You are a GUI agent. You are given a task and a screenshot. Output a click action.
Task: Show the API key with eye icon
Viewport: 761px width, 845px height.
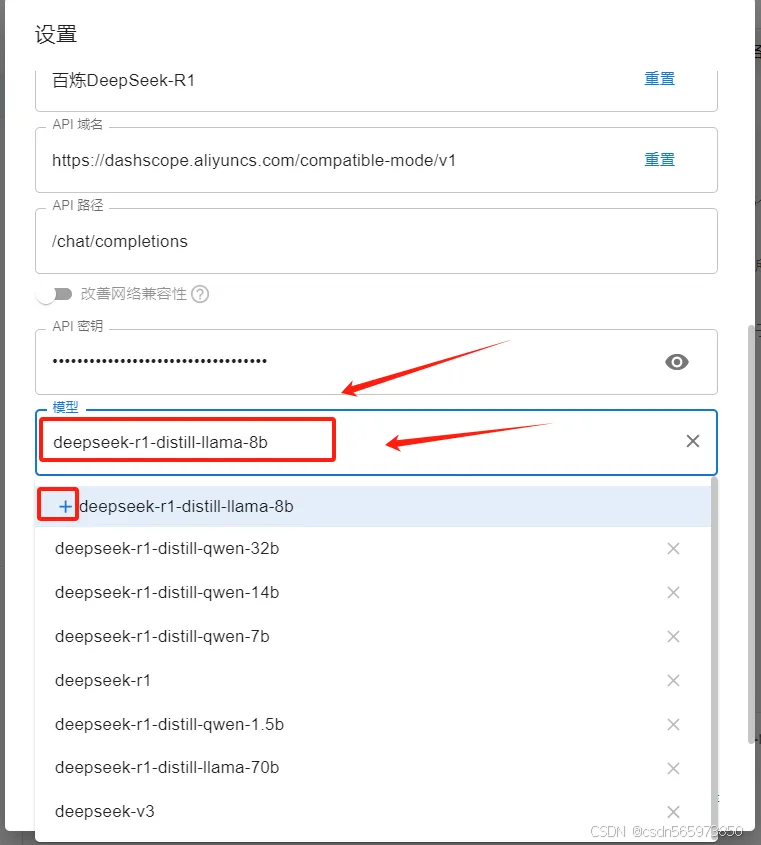(x=676, y=362)
